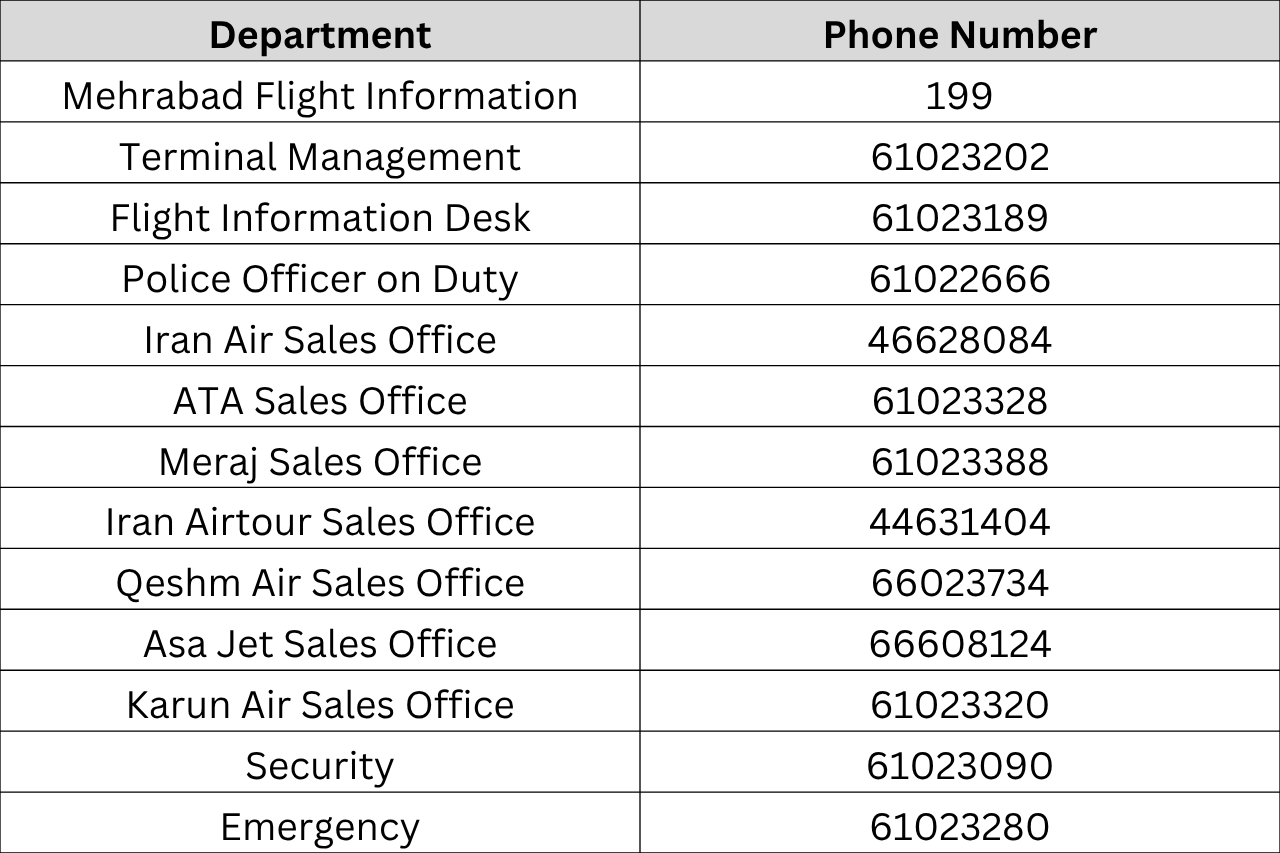Click the phone number 61023202
Image resolution: width=1280 pixels, height=853 pixels.
tap(960, 157)
